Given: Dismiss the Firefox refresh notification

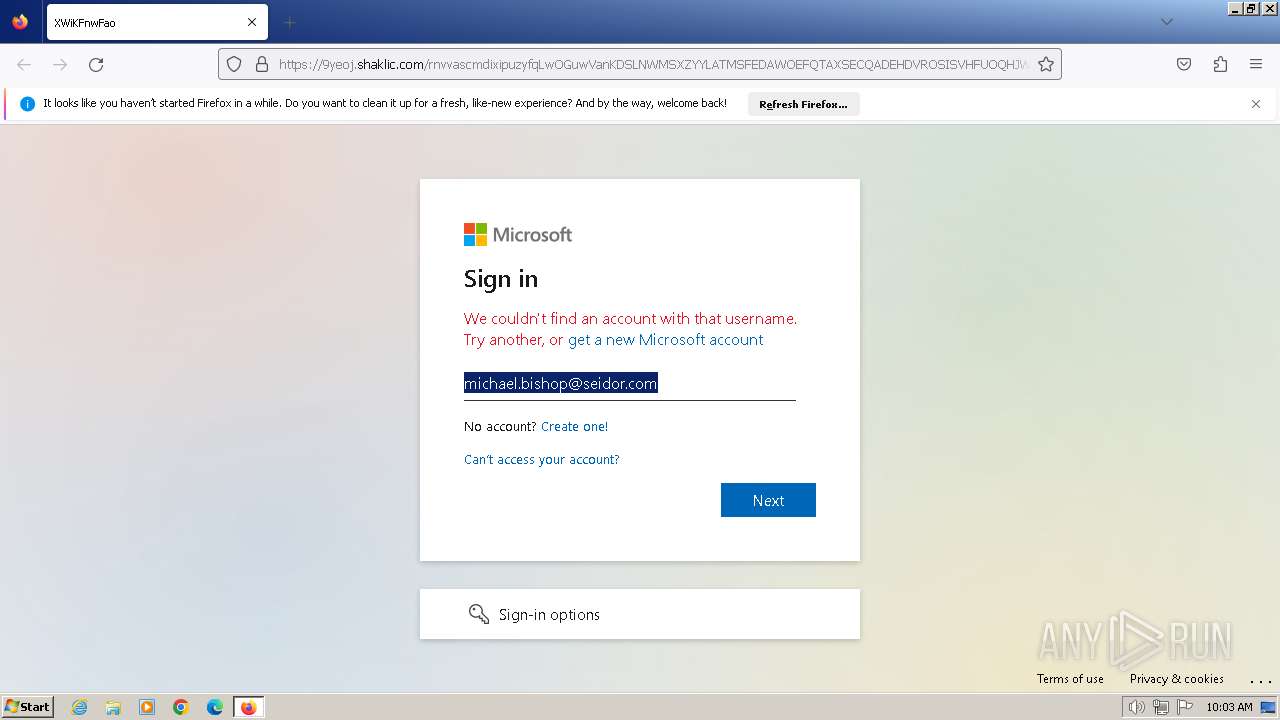Looking at the screenshot, I should 1256,104.
